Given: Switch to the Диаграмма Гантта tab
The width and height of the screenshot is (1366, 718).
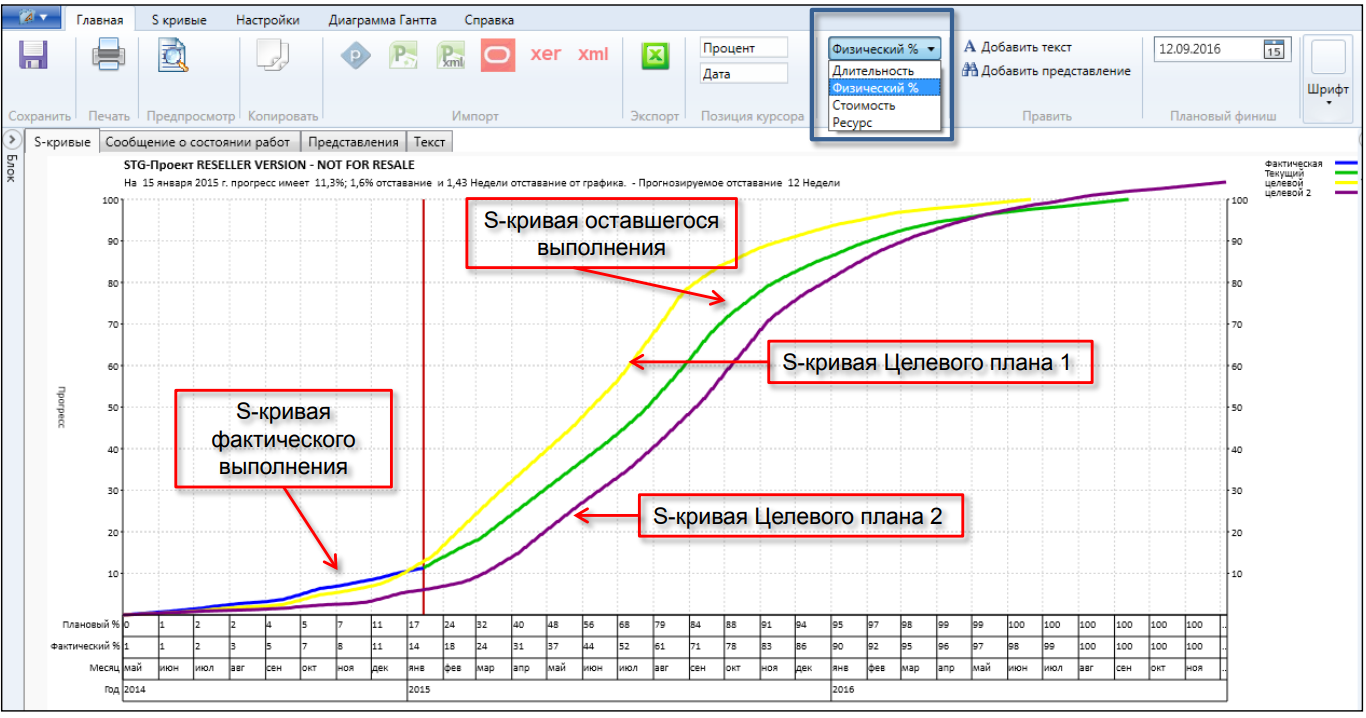Looking at the screenshot, I should 383,19.
